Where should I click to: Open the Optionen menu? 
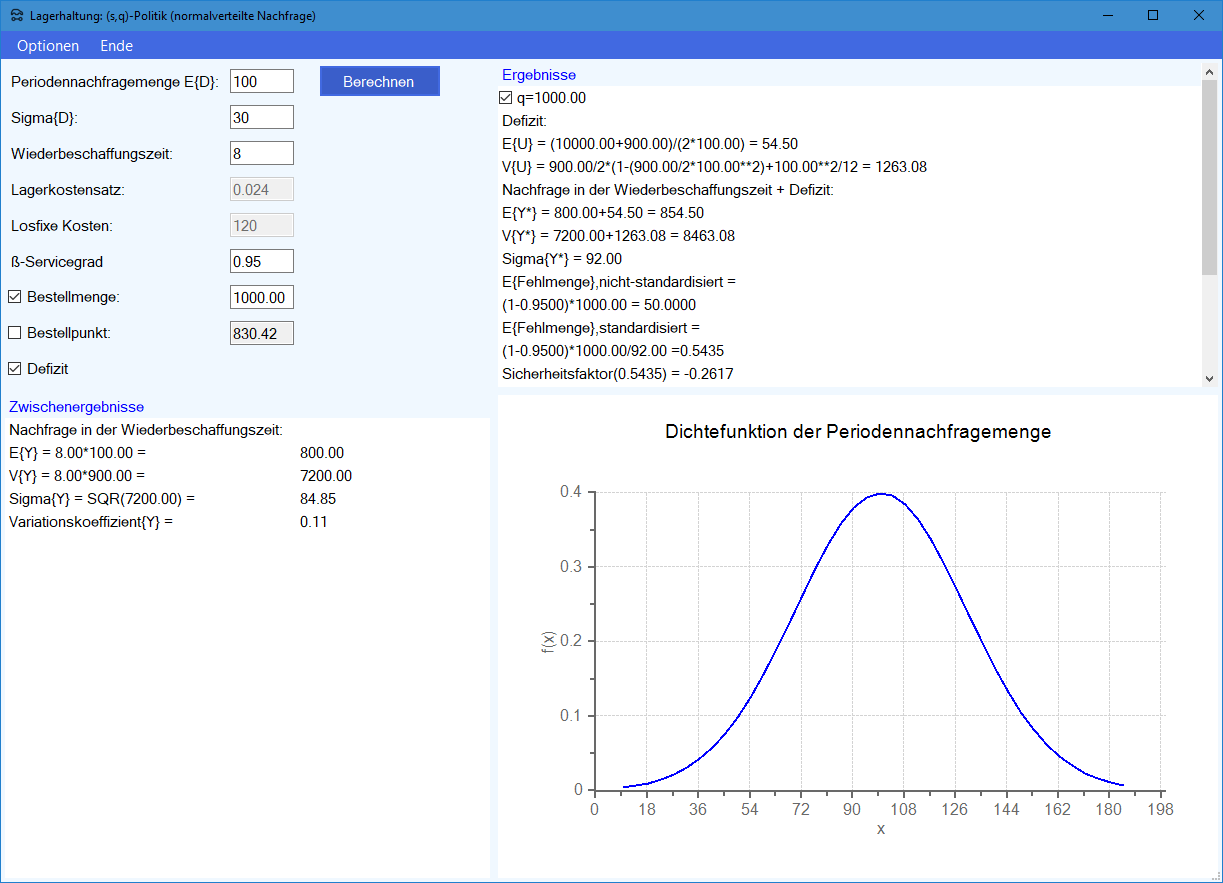(x=48, y=46)
